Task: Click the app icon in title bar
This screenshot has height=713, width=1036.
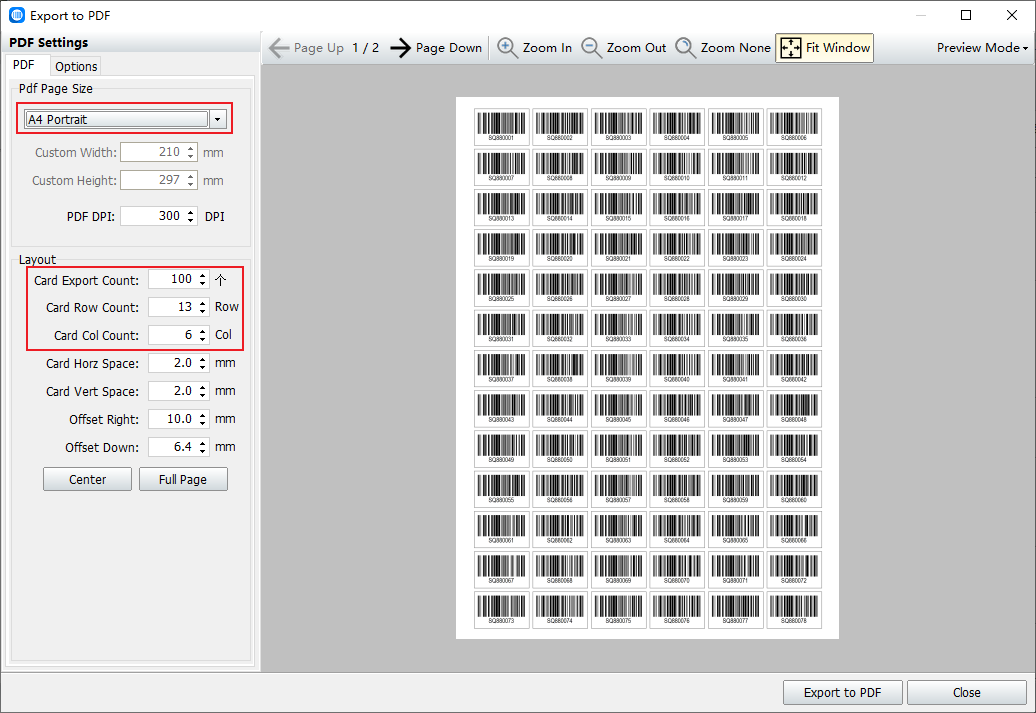Action: pyautogui.click(x=17, y=15)
